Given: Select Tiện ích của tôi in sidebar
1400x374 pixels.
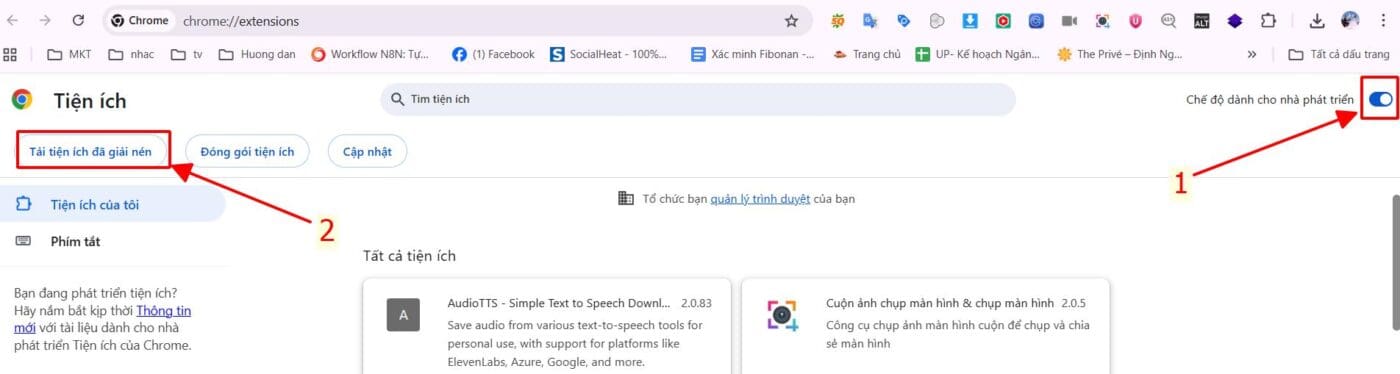Looking at the screenshot, I should coord(113,204).
